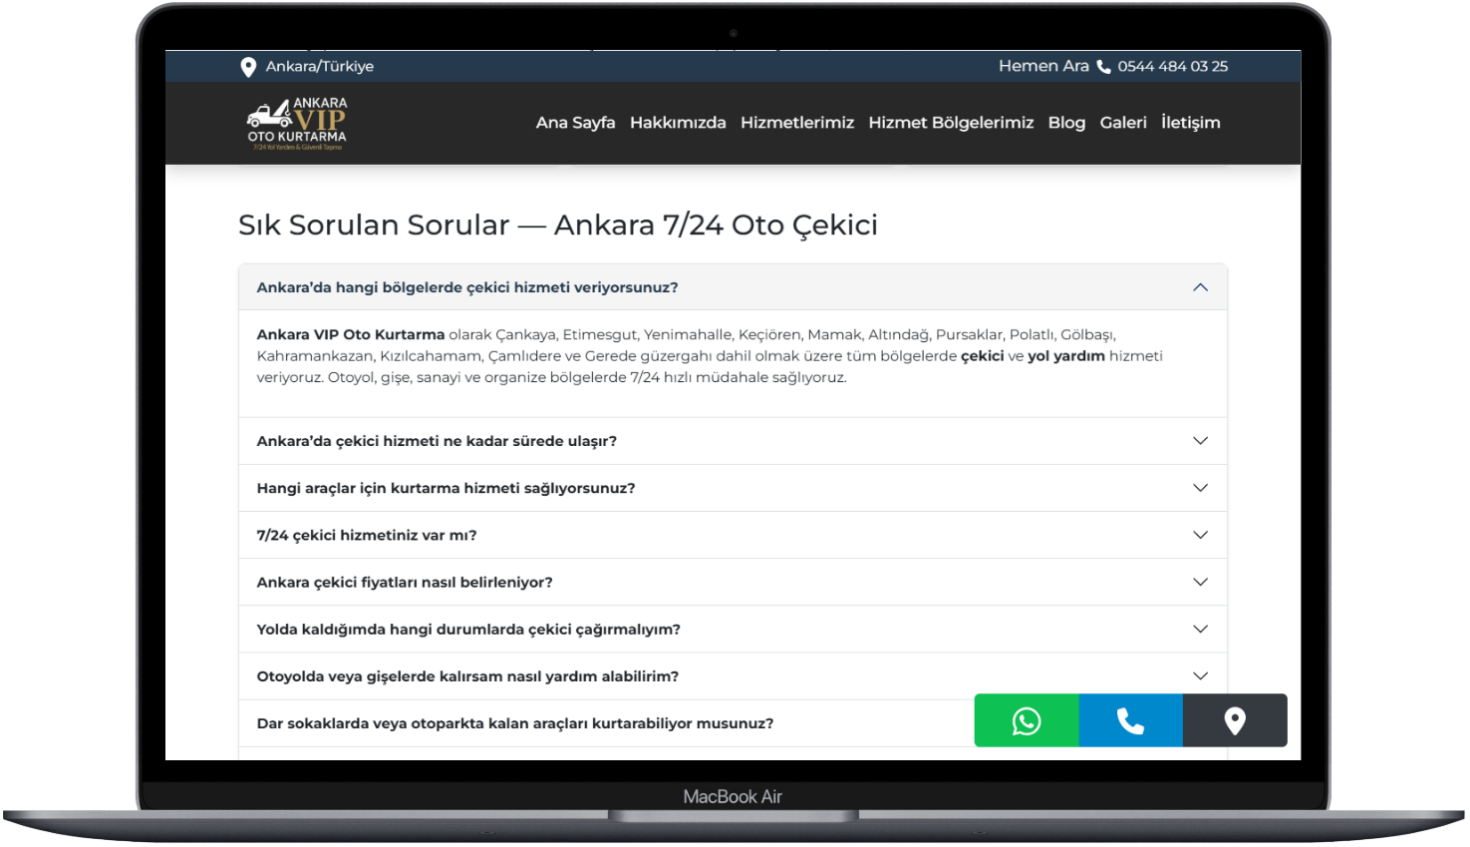1470x847 pixels.
Task: Collapse the first FAQ answer via up chevron
Action: pos(1200,287)
